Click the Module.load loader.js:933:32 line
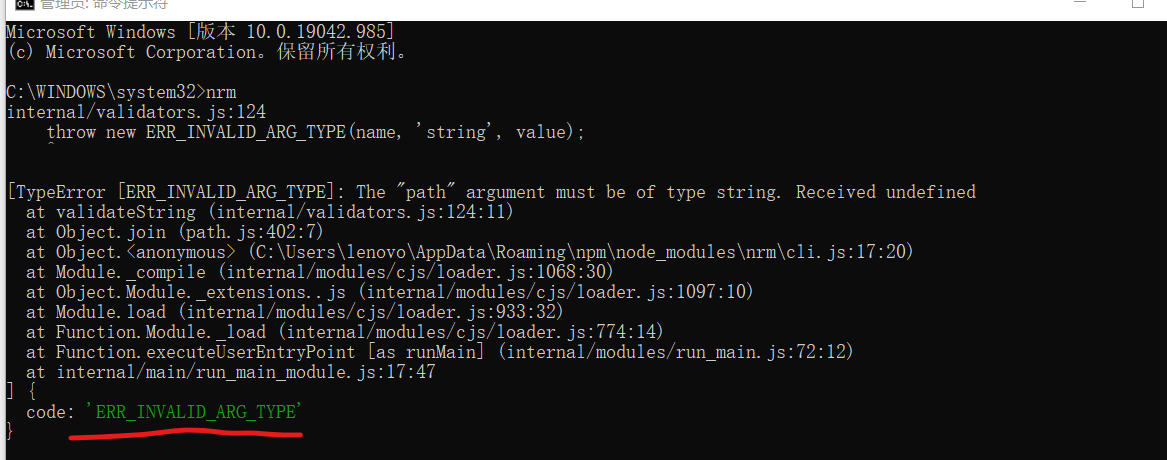The width and height of the screenshot is (1167, 460). pyautogui.click(x=295, y=313)
